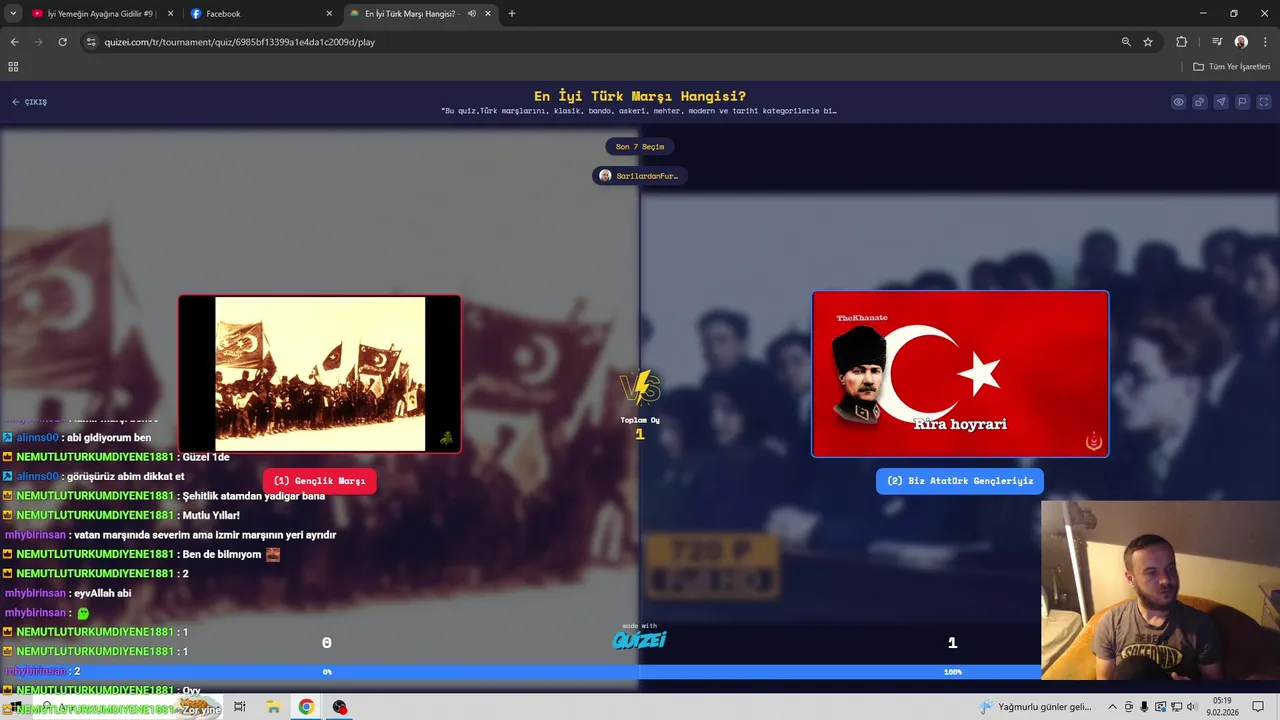Open the Yağmurlu günler weather widget

tap(1036, 707)
